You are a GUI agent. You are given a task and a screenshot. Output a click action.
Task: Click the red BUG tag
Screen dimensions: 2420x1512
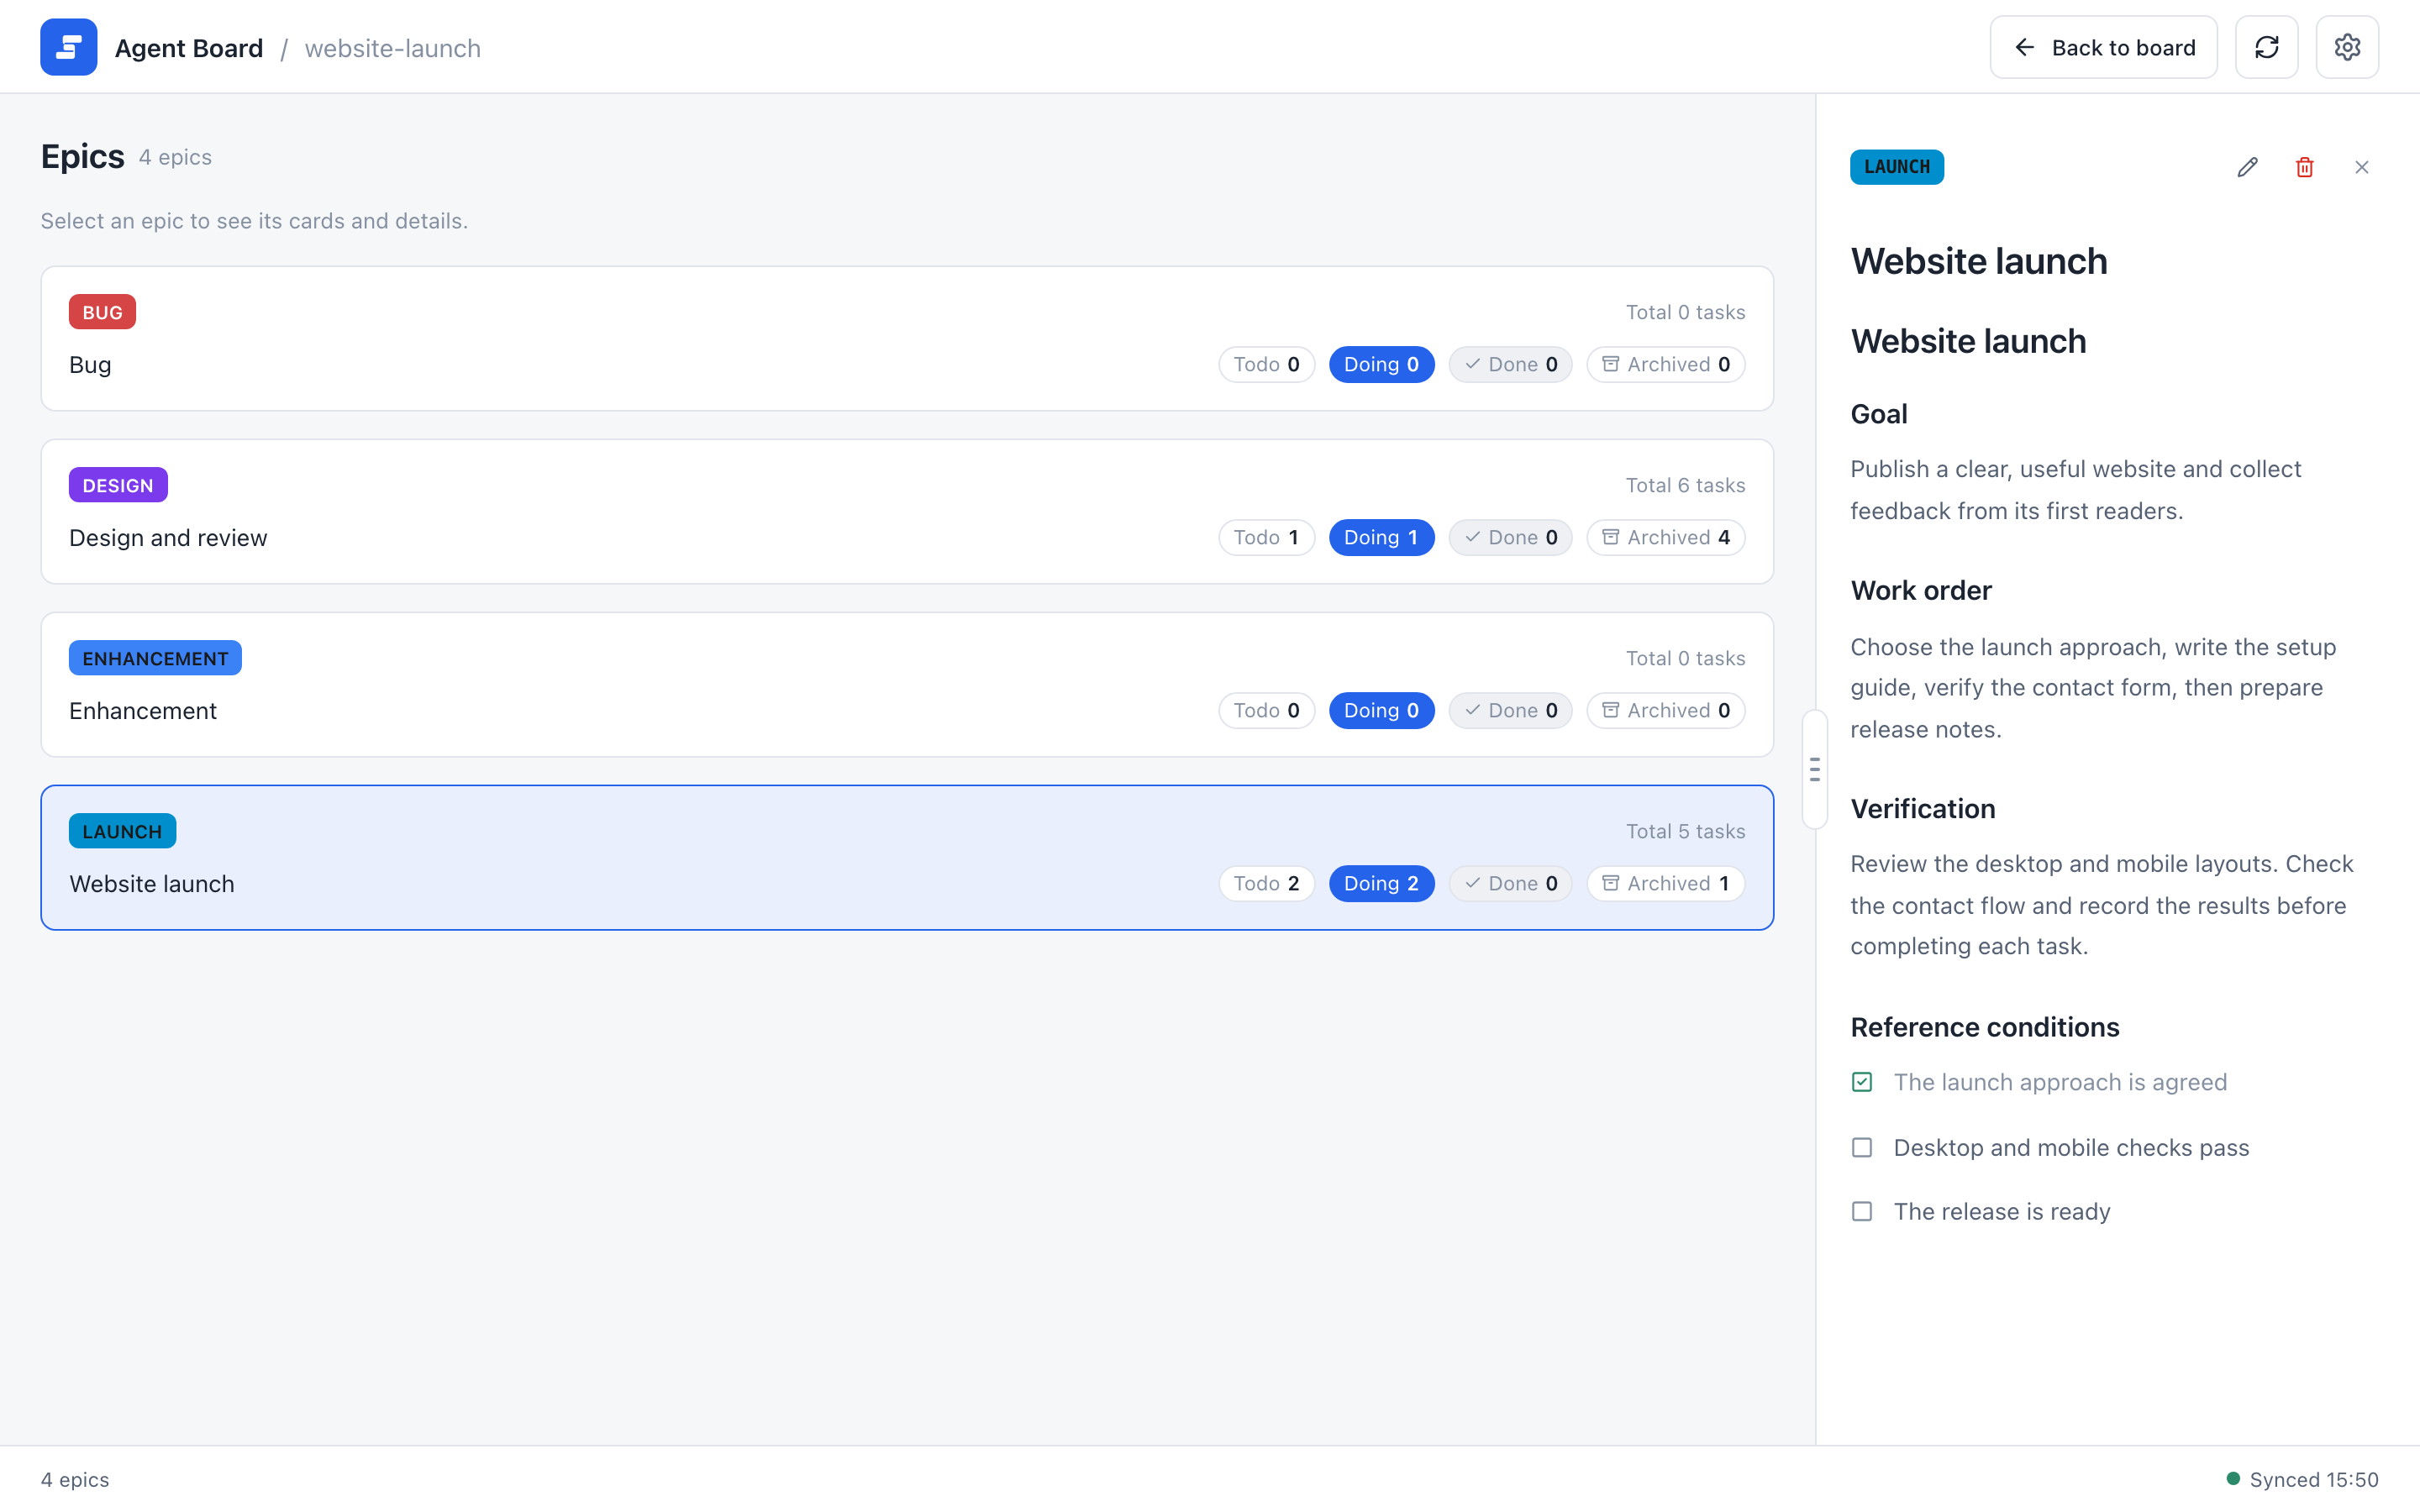pos(102,312)
